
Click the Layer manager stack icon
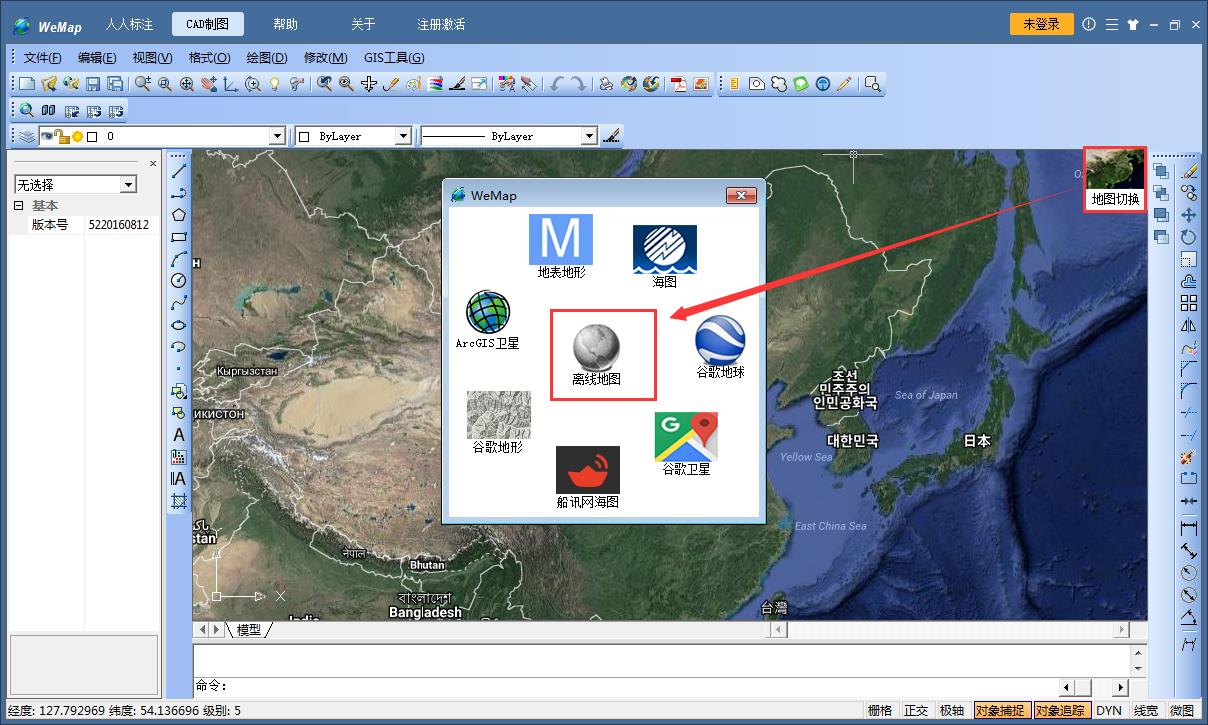pos(27,136)
